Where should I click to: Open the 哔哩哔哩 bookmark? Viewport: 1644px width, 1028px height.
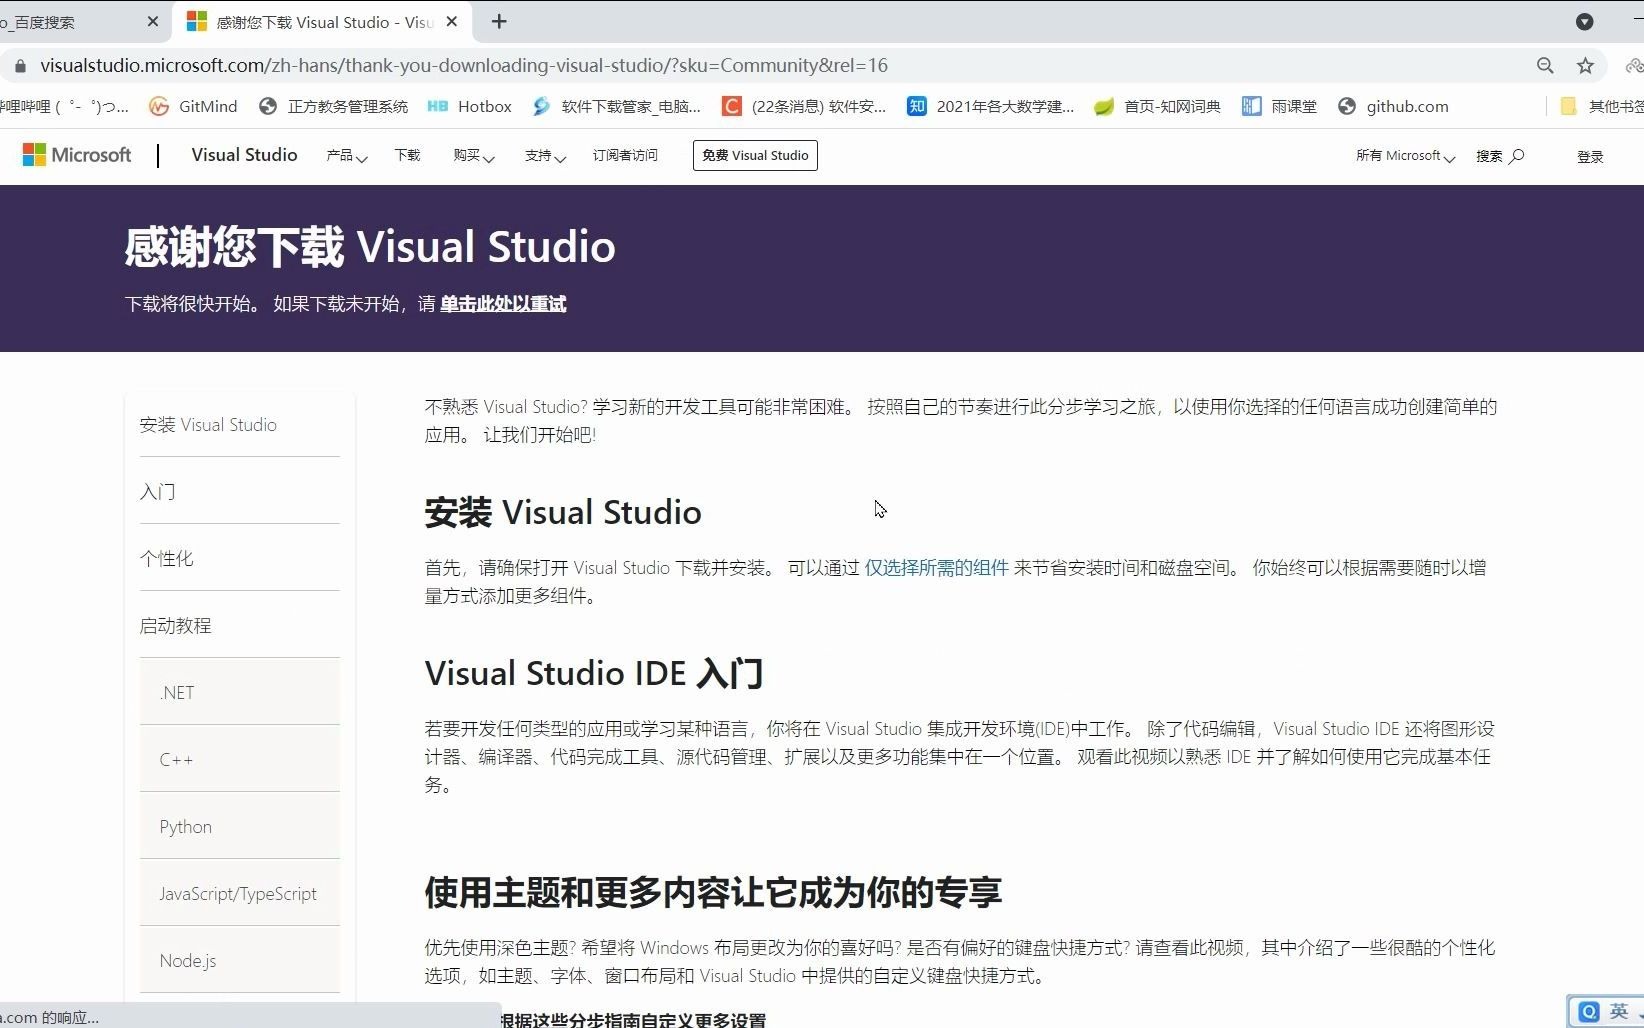pos(64,106)
